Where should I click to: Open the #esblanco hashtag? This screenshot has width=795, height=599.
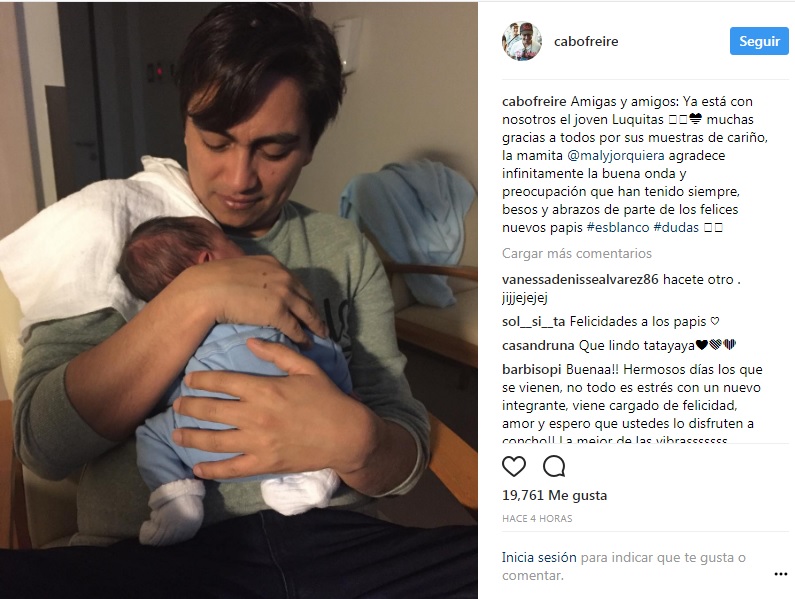tap(618, 228)
